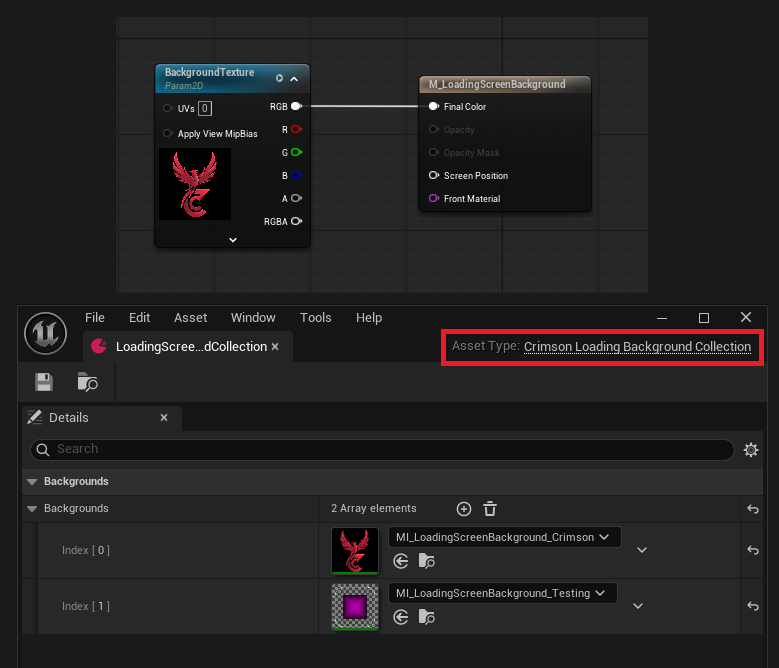Viewport: 779px width, 668px height.
Task: Click the Crimson phoenix thumbnail at Index 0
Action: click(x=355, y=550)
